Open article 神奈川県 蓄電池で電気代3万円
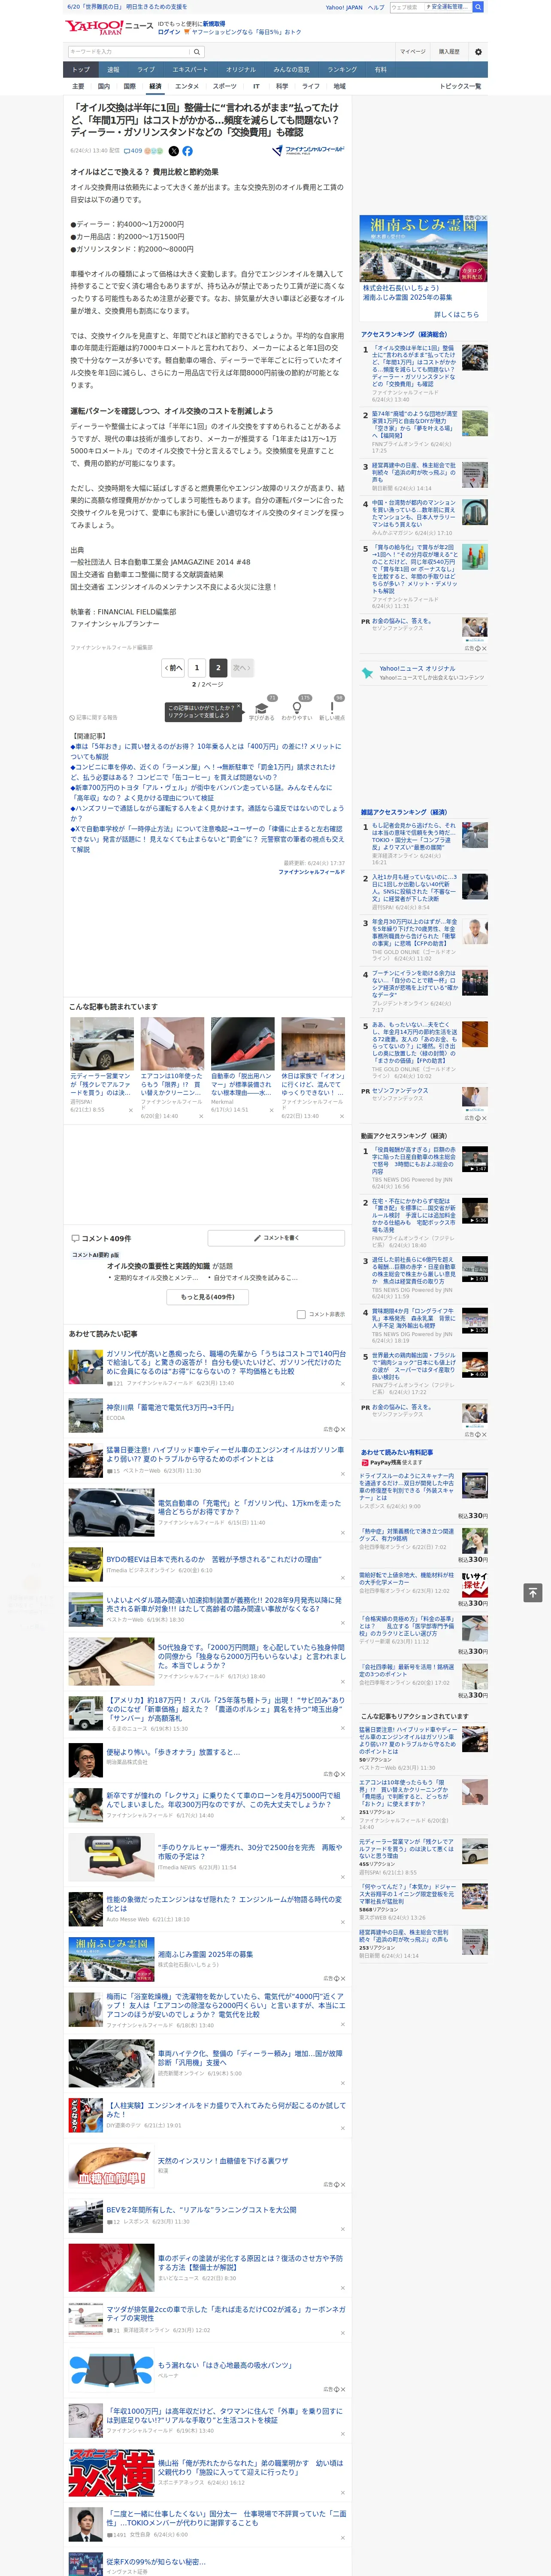The width and height of the screenshot is (551, 2576). tap(170, 1408)
